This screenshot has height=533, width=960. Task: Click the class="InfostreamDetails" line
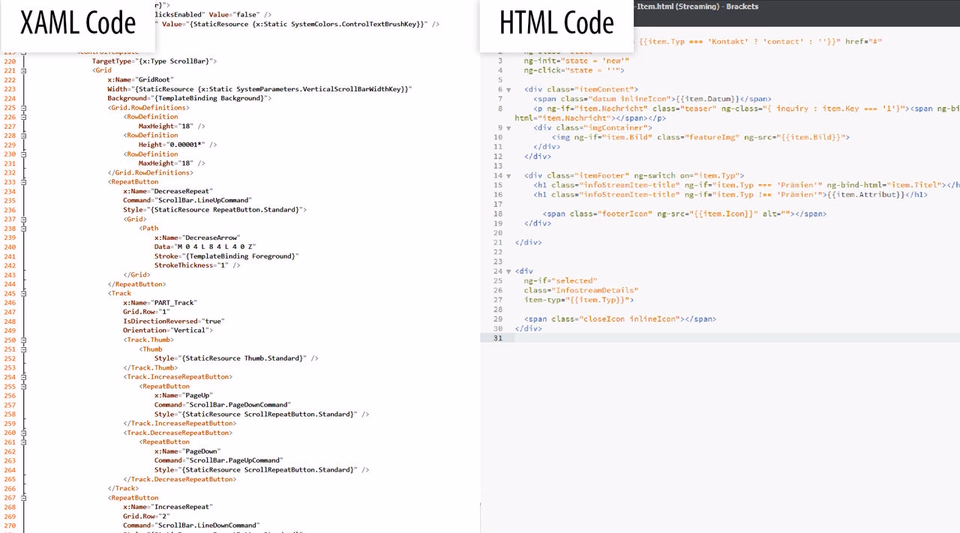581,290
